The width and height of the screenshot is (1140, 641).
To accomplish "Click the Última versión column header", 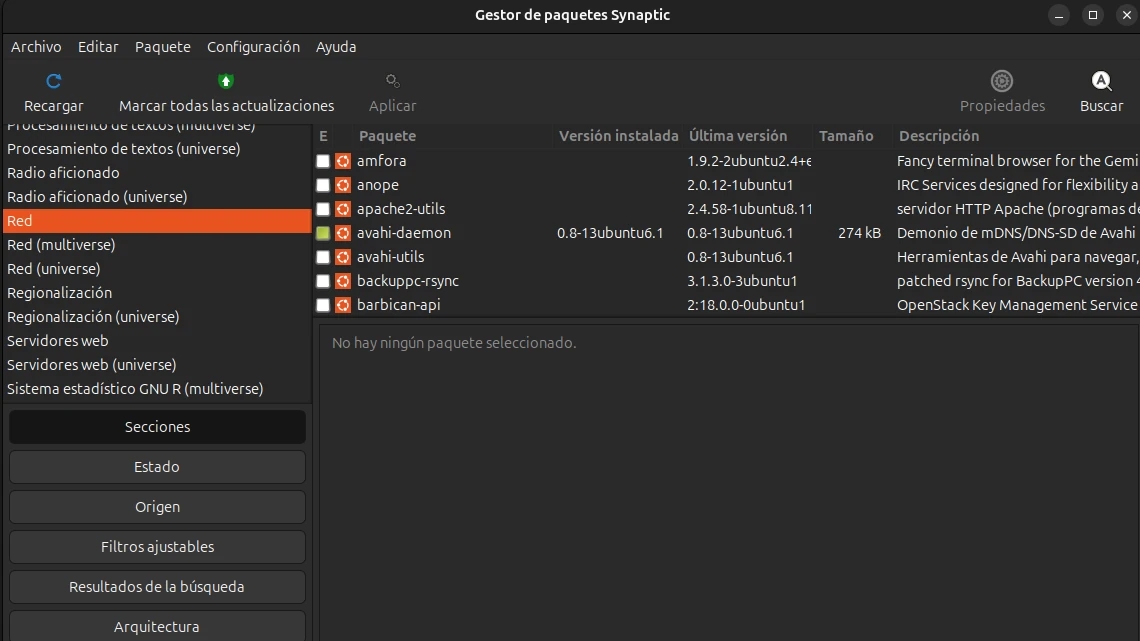I will tap(737, 135).
